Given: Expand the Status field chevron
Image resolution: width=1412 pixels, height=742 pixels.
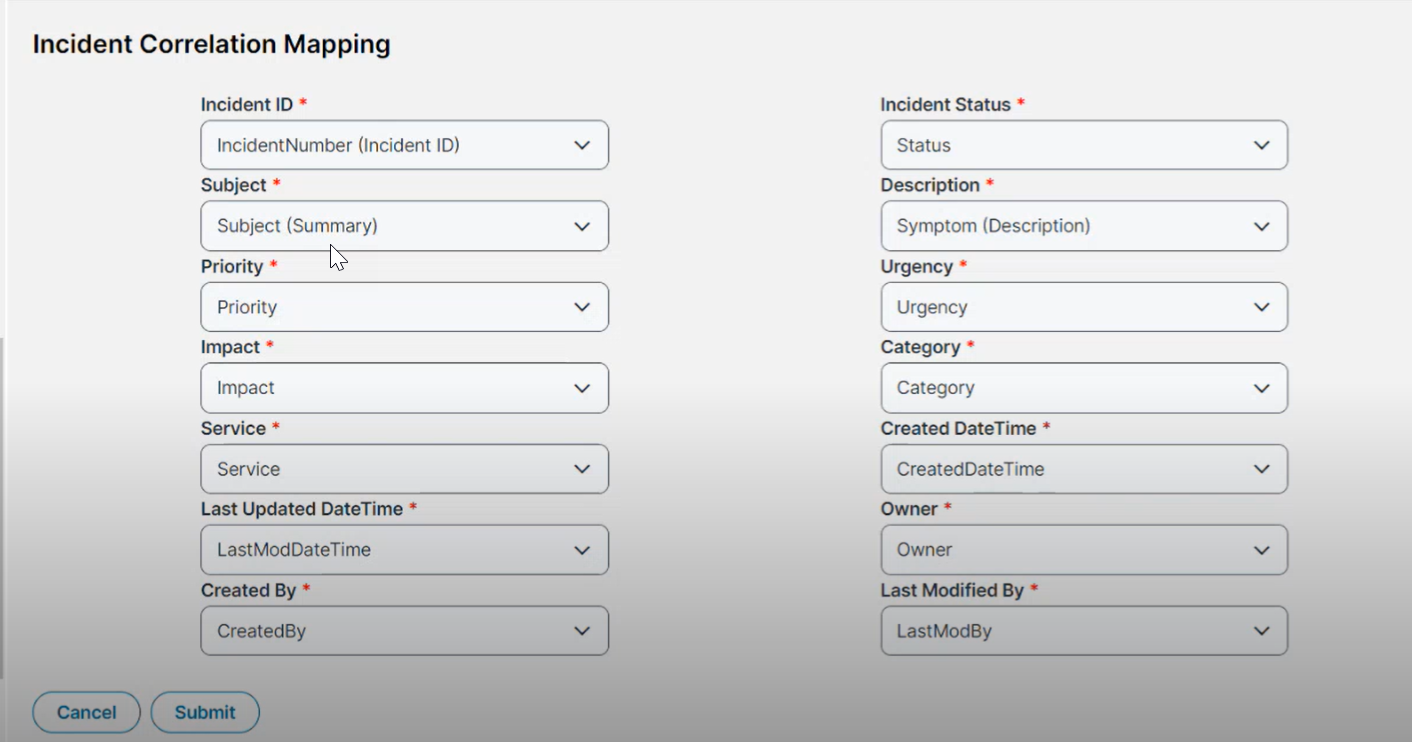Looking at the screenshot, I should [x=1262, y=144].
